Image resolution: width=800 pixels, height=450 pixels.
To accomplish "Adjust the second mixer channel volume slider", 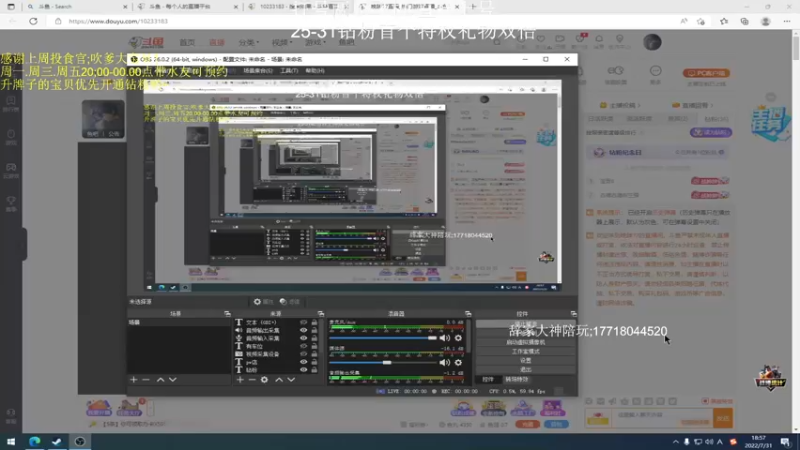I will 383,362.
